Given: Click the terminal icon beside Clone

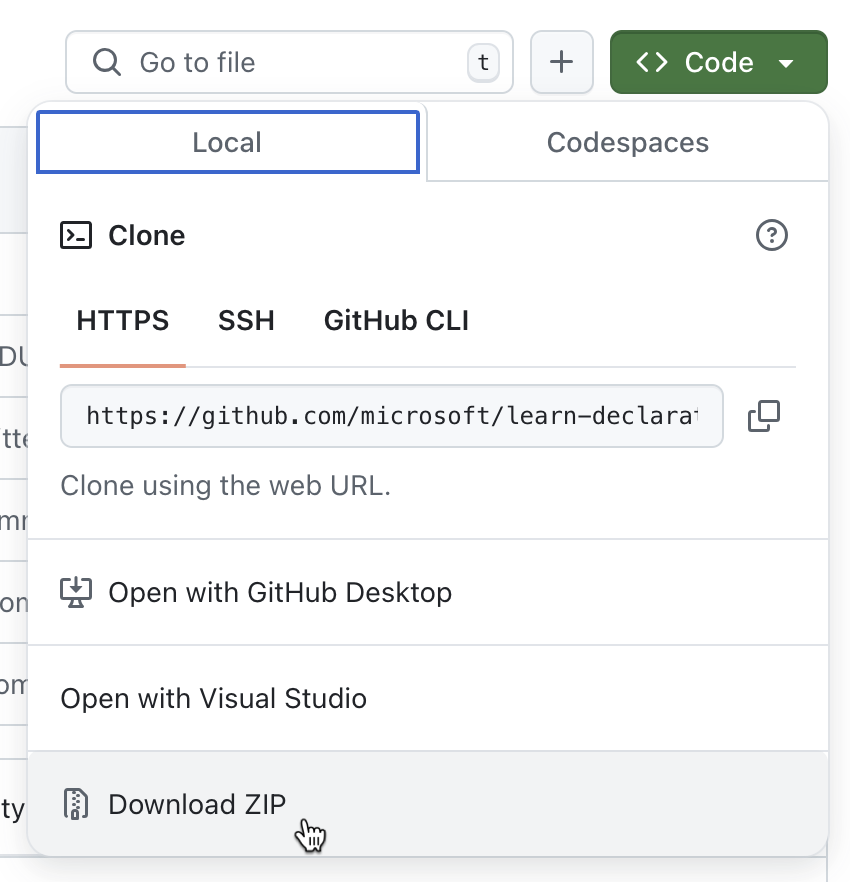Looking at the screenshot, I should pos(76,235).
